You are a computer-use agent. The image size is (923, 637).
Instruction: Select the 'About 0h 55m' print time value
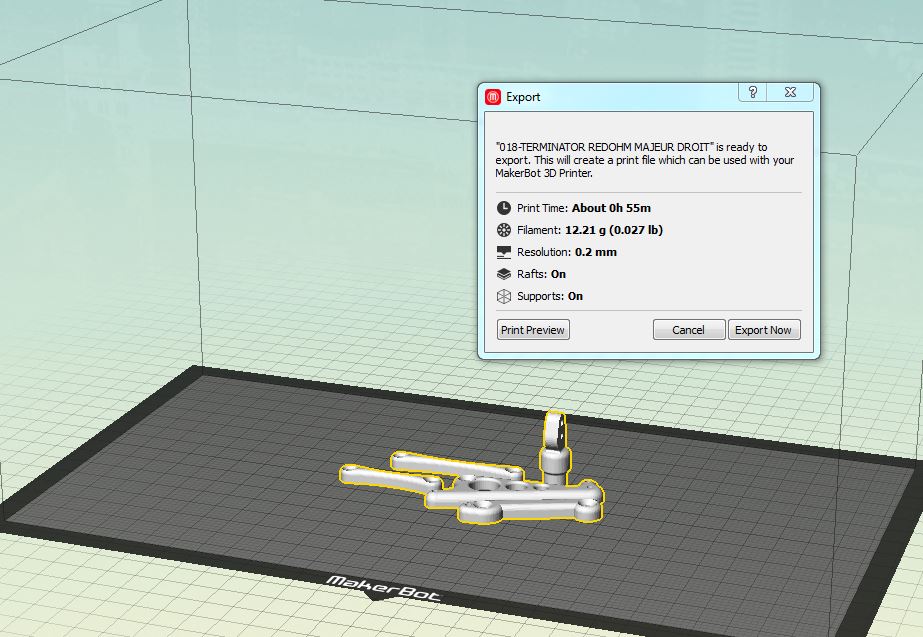(x=611, y=208)
